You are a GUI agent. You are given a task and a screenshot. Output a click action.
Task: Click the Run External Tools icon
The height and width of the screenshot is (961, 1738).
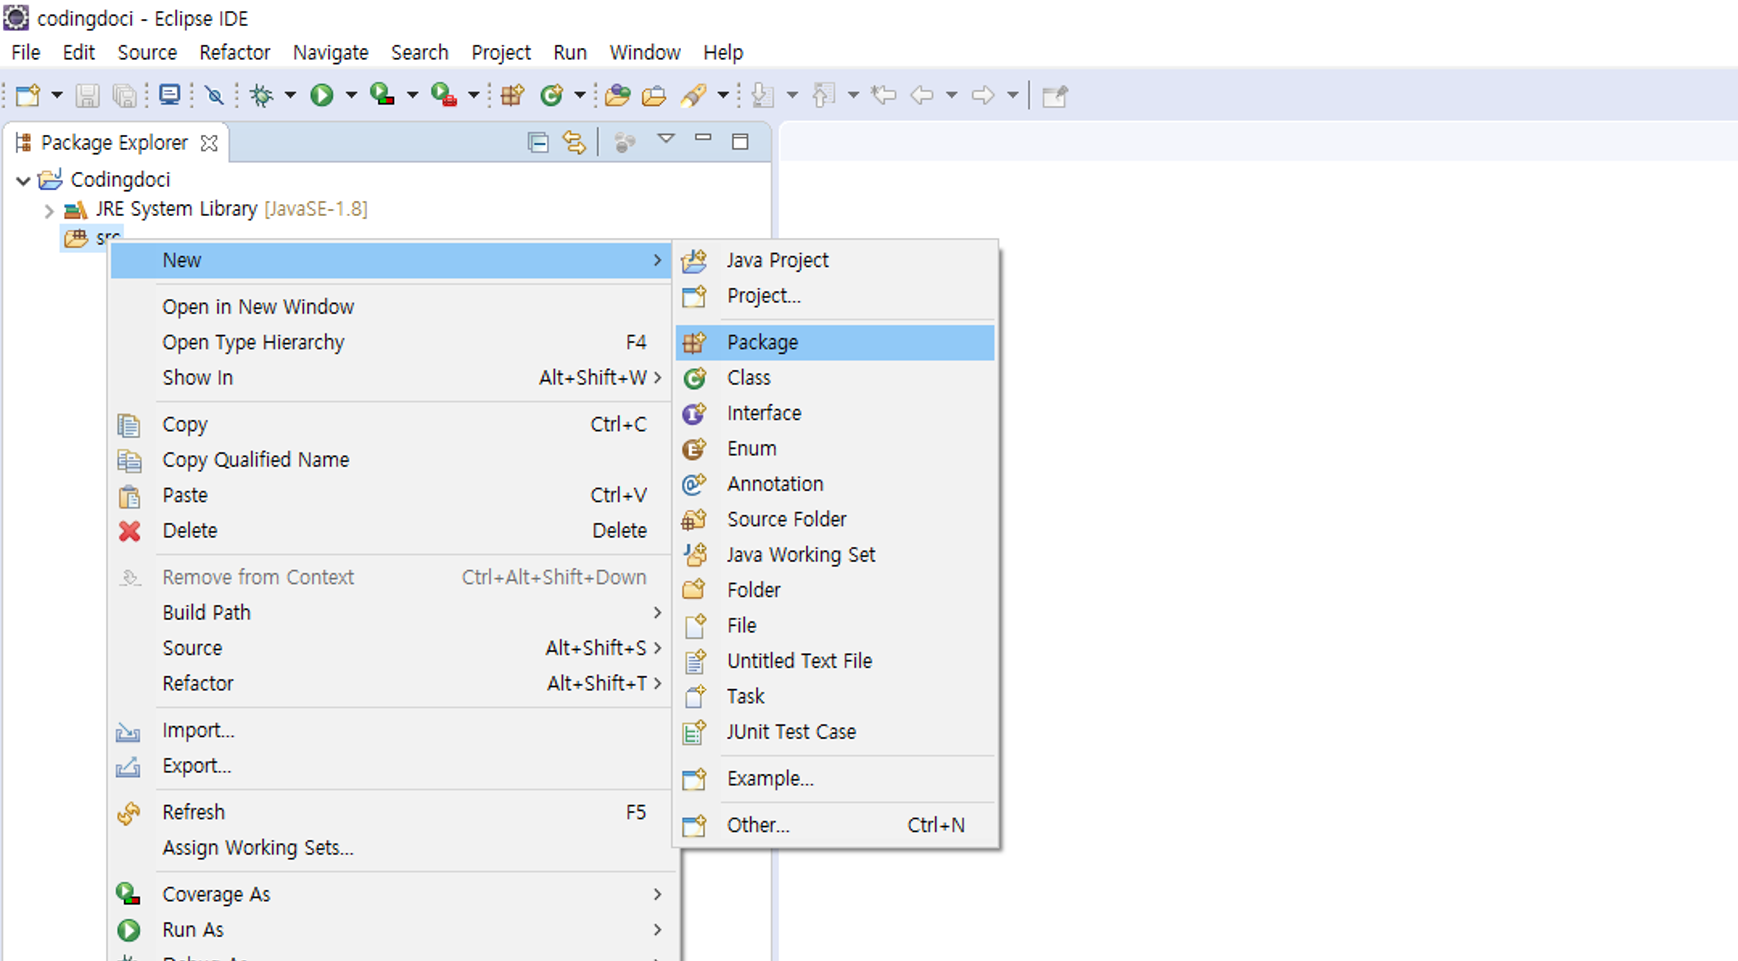tap(443, 95)
